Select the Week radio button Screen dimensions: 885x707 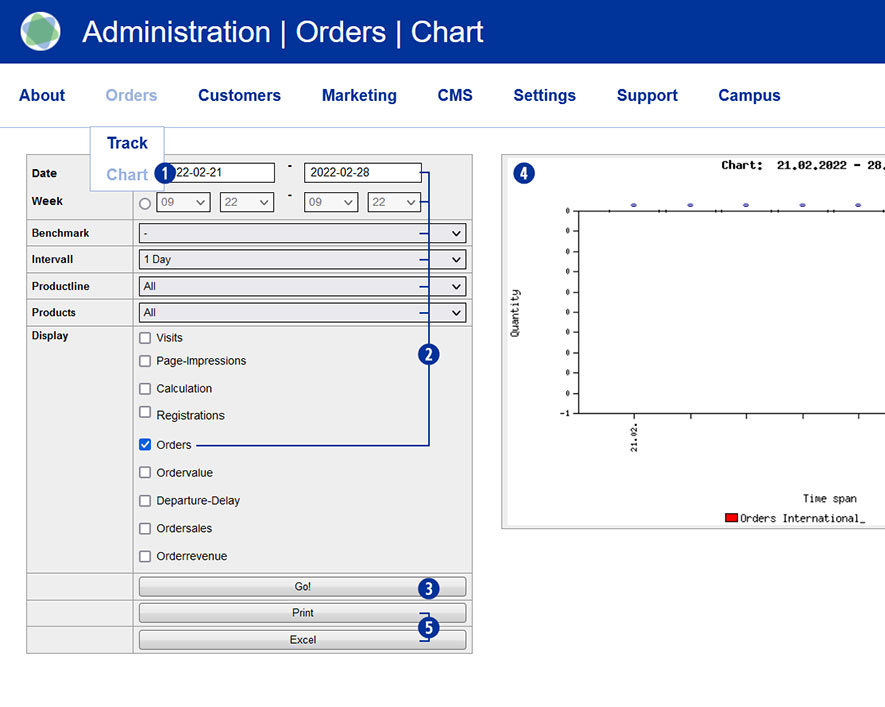[146, 203]
